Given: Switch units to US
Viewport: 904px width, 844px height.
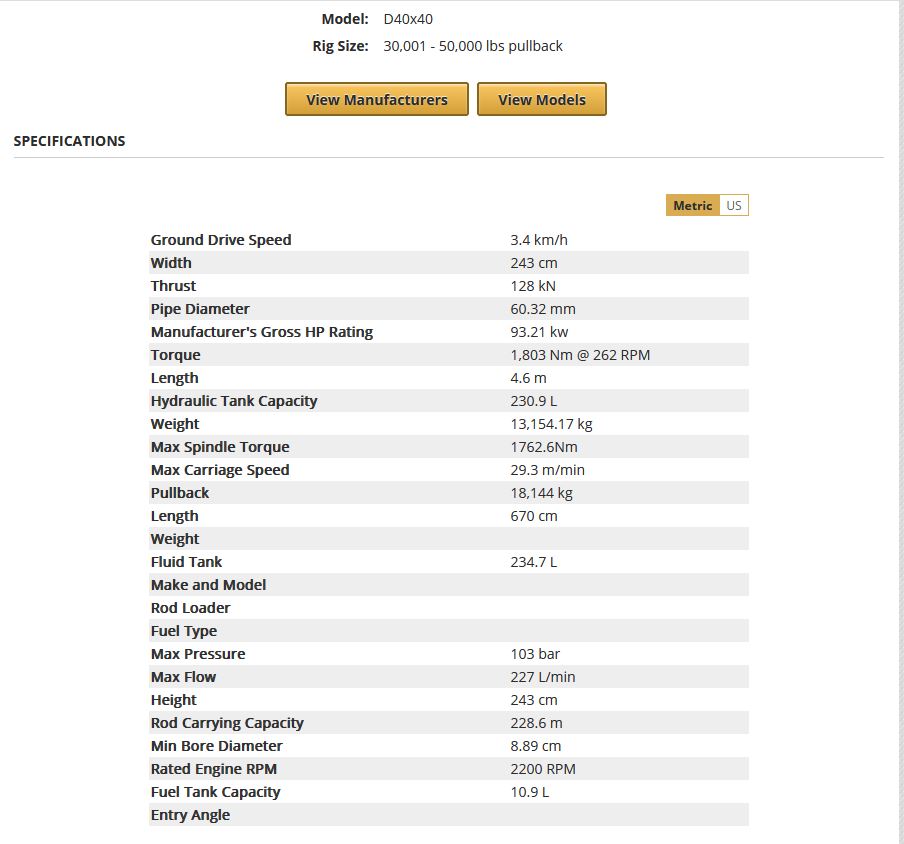Looking at the screenshot, I should tap(734, 205).
